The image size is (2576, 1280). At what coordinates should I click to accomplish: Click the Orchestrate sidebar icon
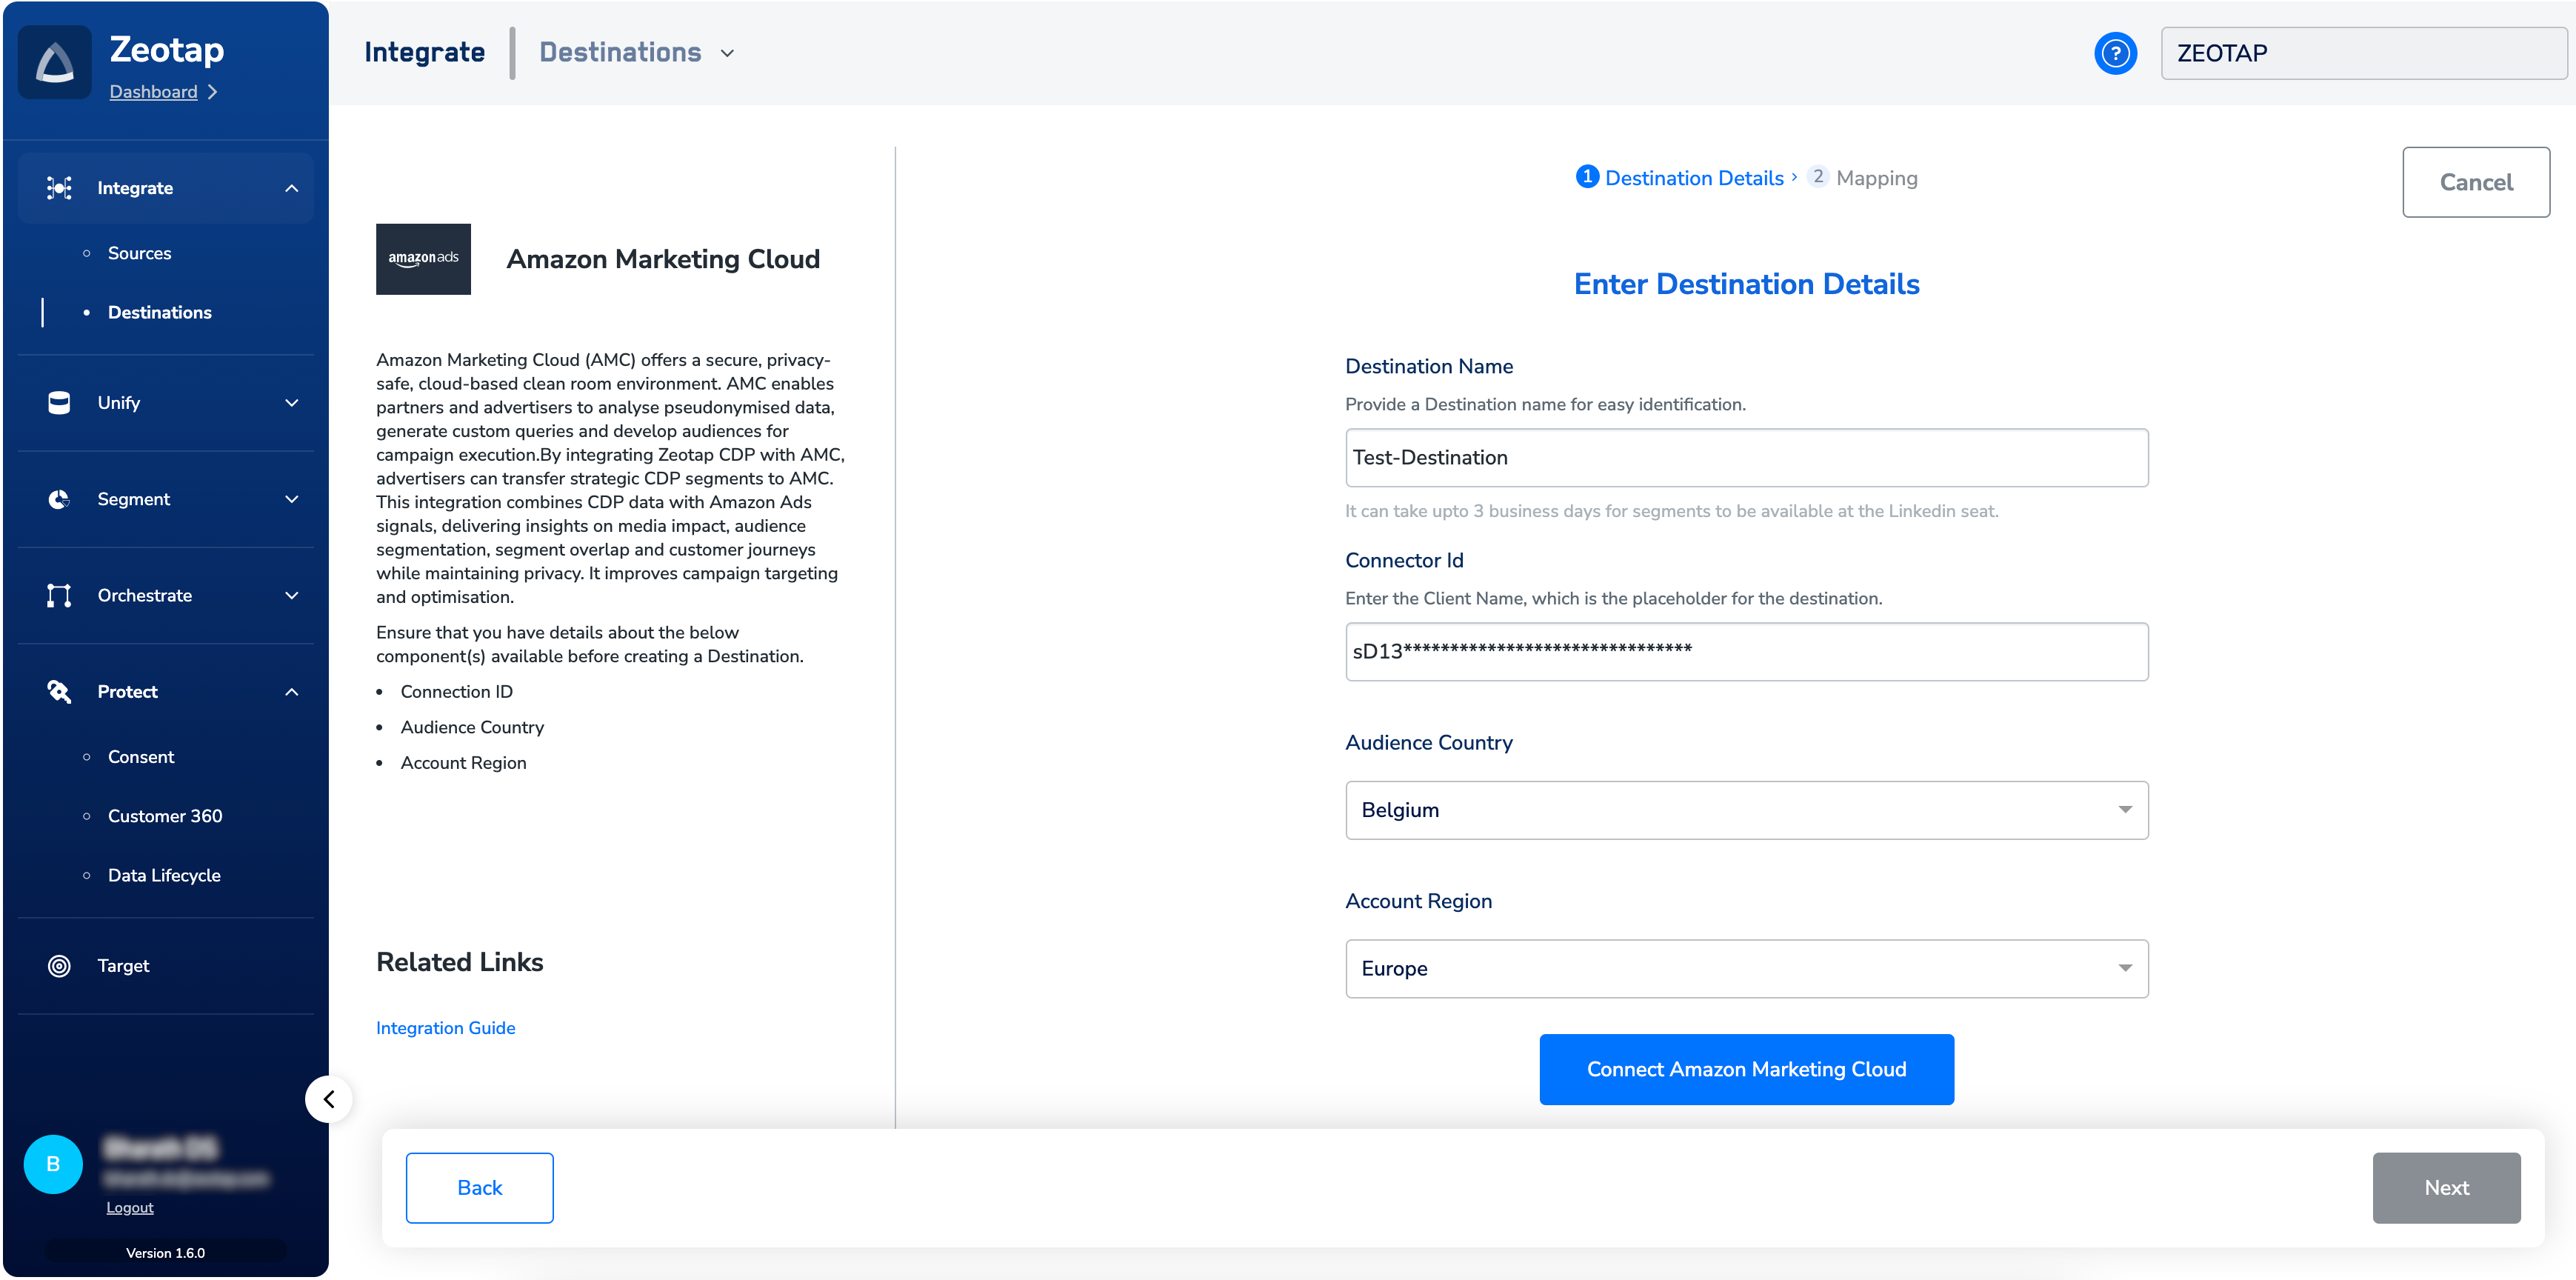click(59, 596)
